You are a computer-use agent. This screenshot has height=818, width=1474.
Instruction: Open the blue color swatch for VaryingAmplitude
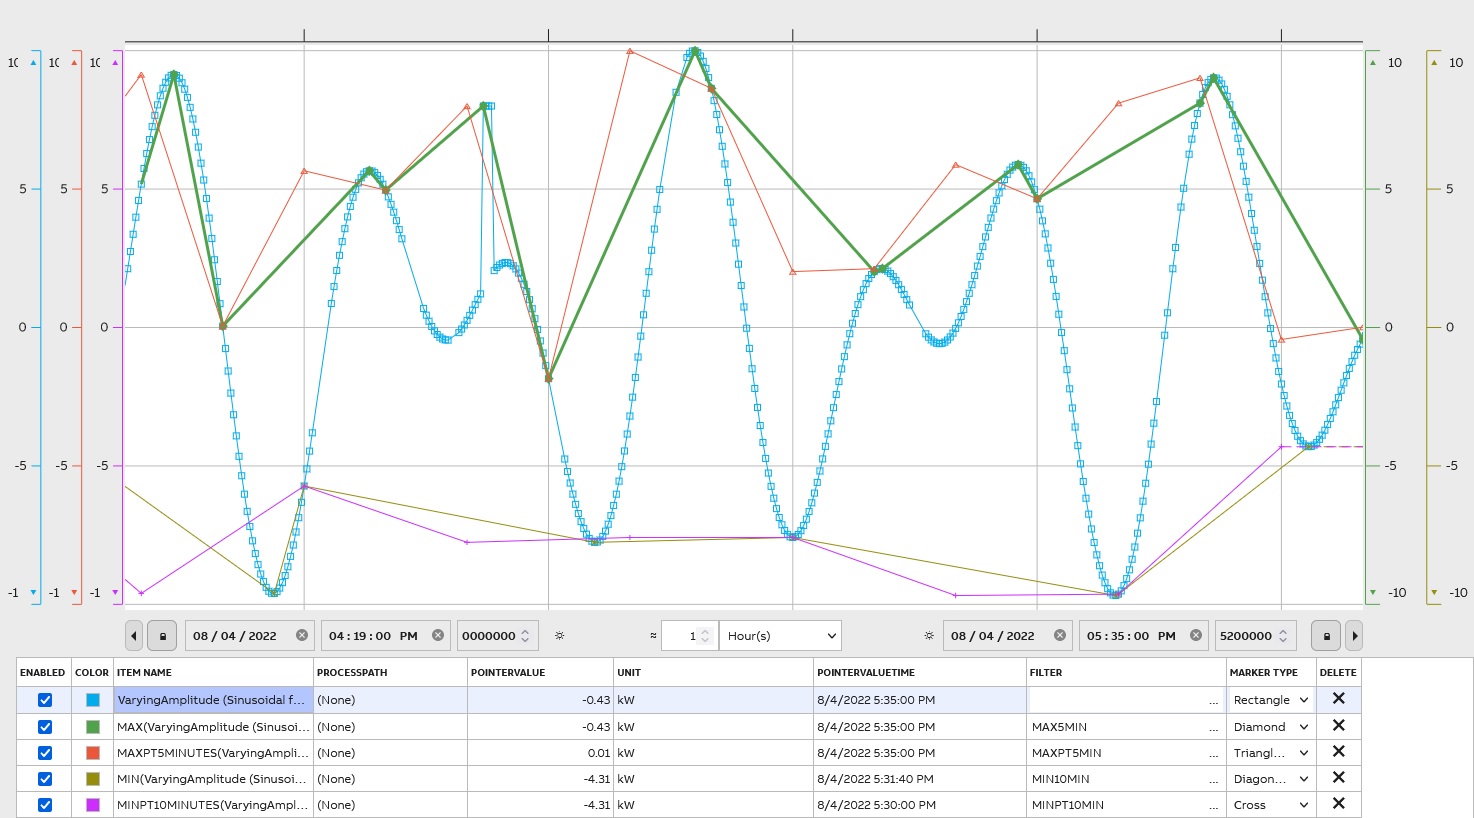click(x=92, y=700)
